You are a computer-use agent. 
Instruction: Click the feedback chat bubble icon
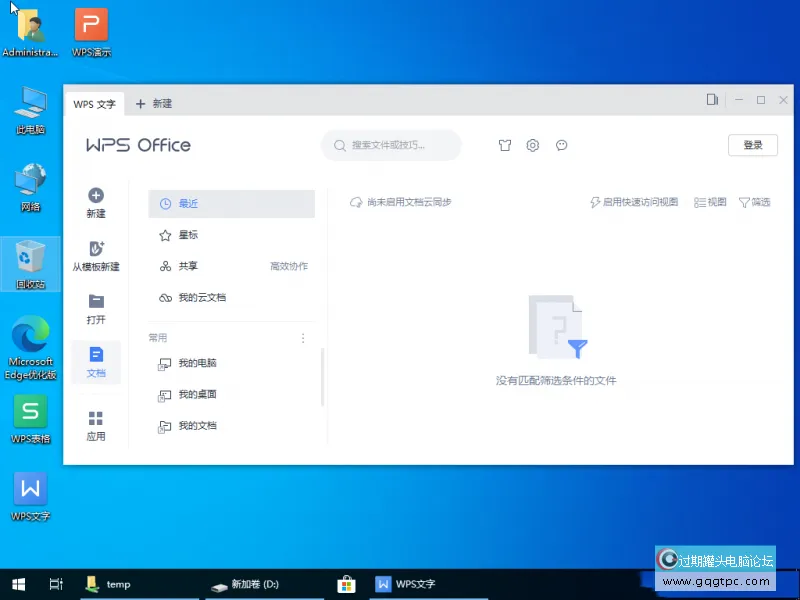562,145
